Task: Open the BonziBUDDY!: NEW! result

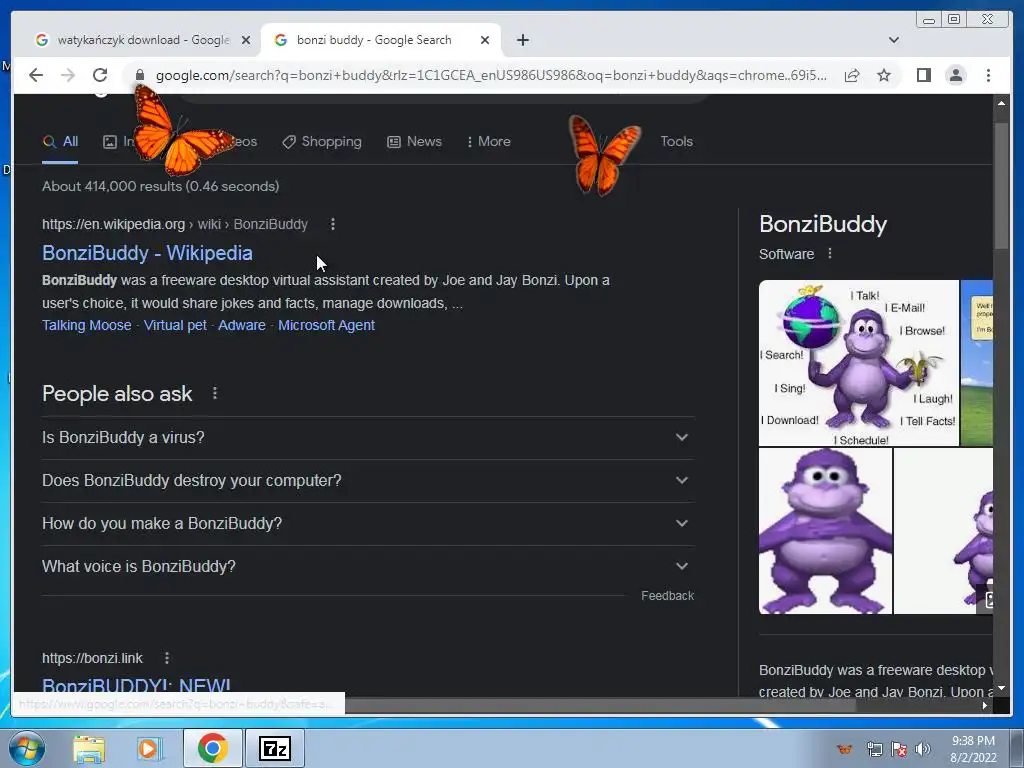Action: pyautogui.click(x=136, y=686)
